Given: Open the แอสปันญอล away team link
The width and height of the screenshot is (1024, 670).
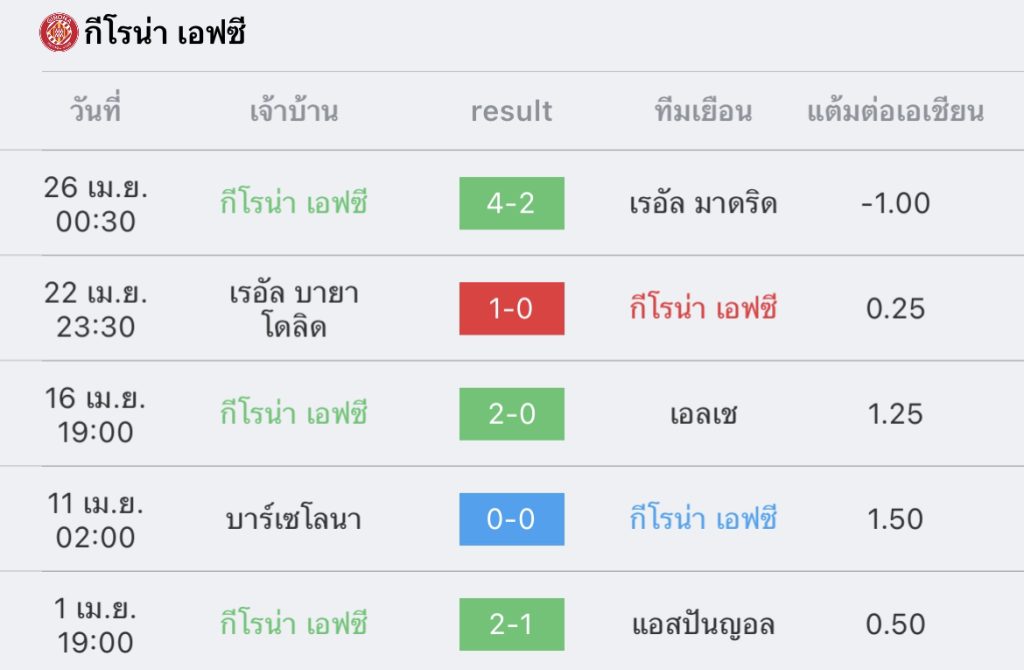Looking at the screenshot, I should pos(703,625).
